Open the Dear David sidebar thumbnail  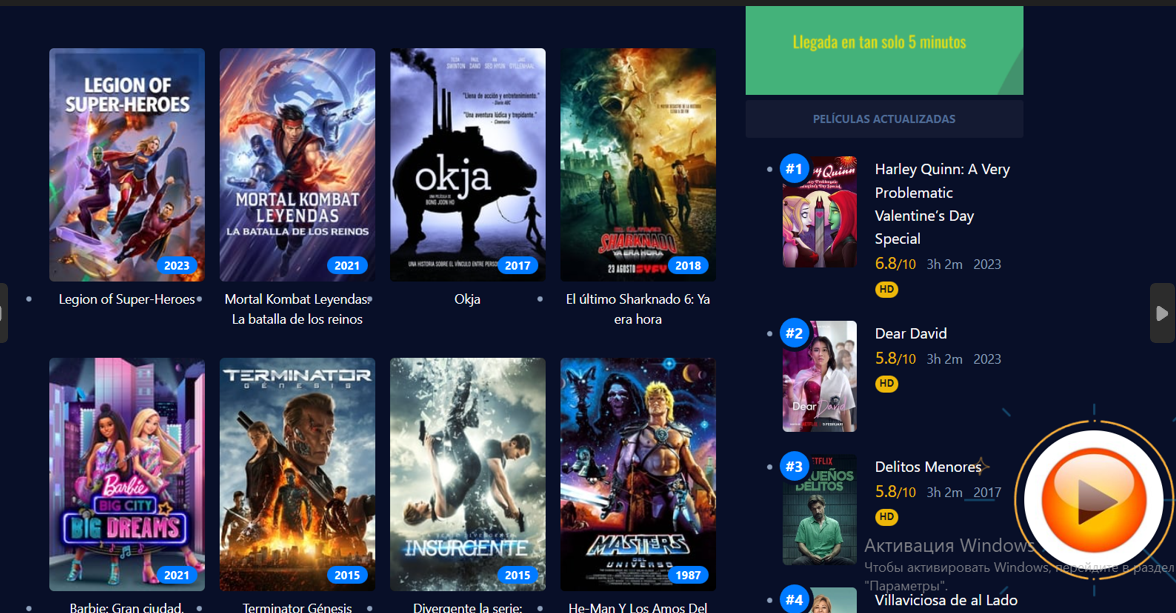[820, 376]
